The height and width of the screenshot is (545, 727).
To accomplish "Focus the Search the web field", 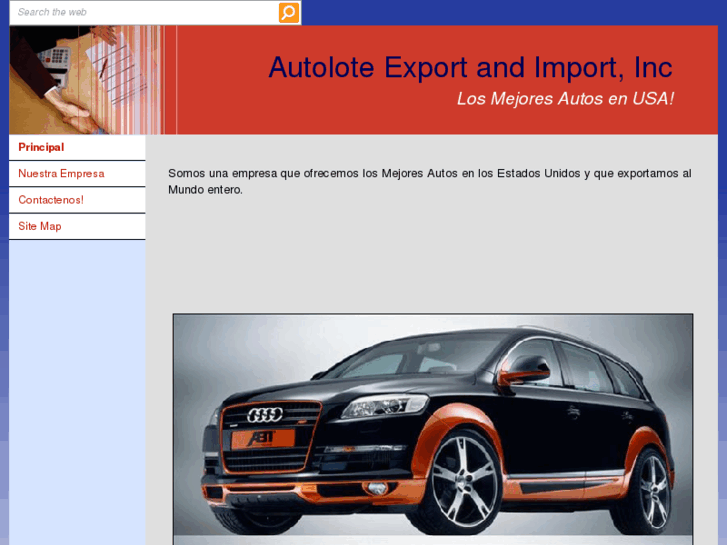I will (x=144, y=13).
